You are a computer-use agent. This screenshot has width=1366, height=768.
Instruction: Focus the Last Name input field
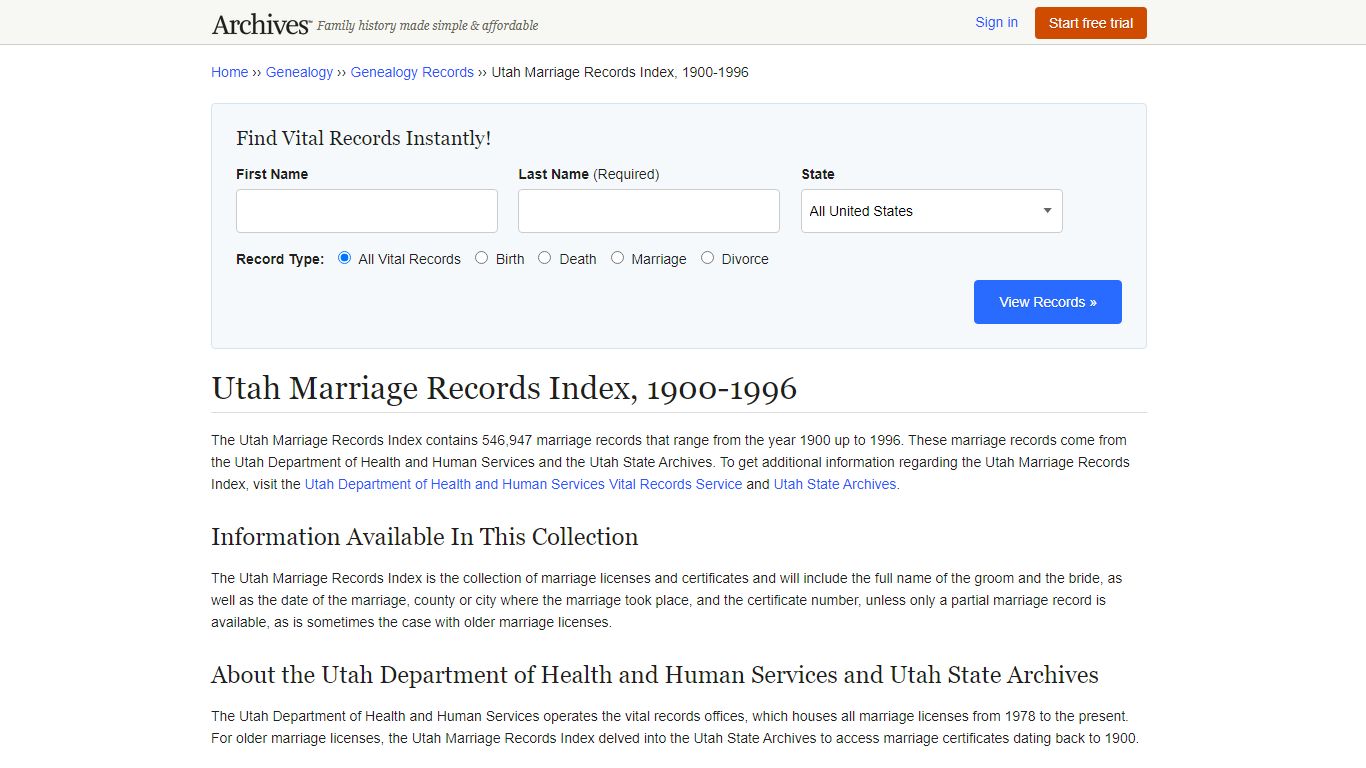tap(649, 211)
